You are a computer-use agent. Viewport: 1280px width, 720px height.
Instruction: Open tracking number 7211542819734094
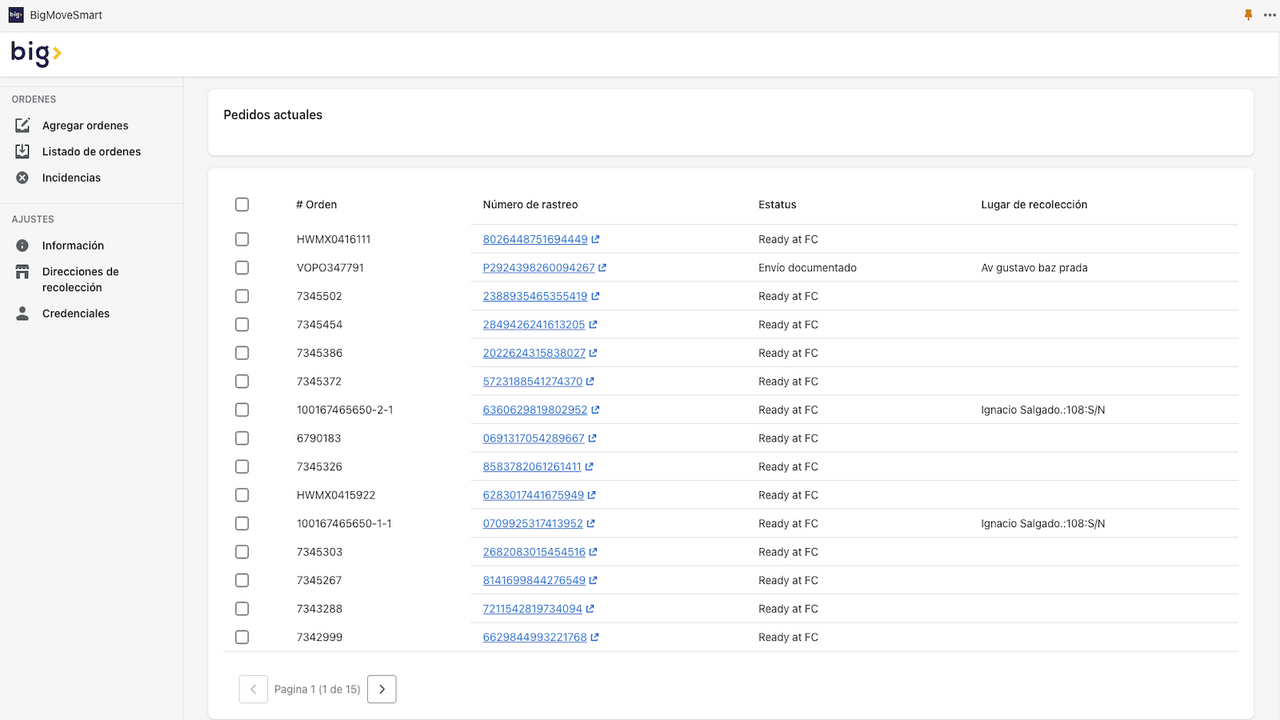point(533,609)
